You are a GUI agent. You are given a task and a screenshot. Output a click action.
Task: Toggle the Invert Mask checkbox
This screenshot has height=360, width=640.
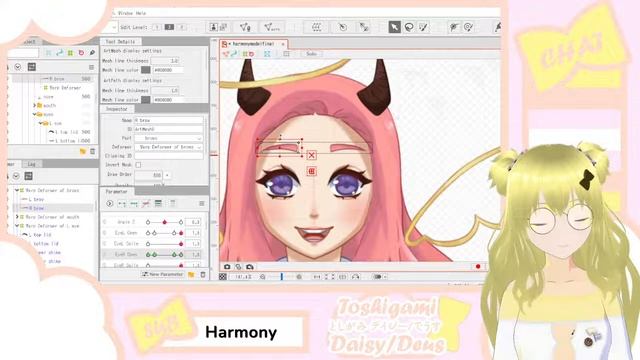[138, 165]
